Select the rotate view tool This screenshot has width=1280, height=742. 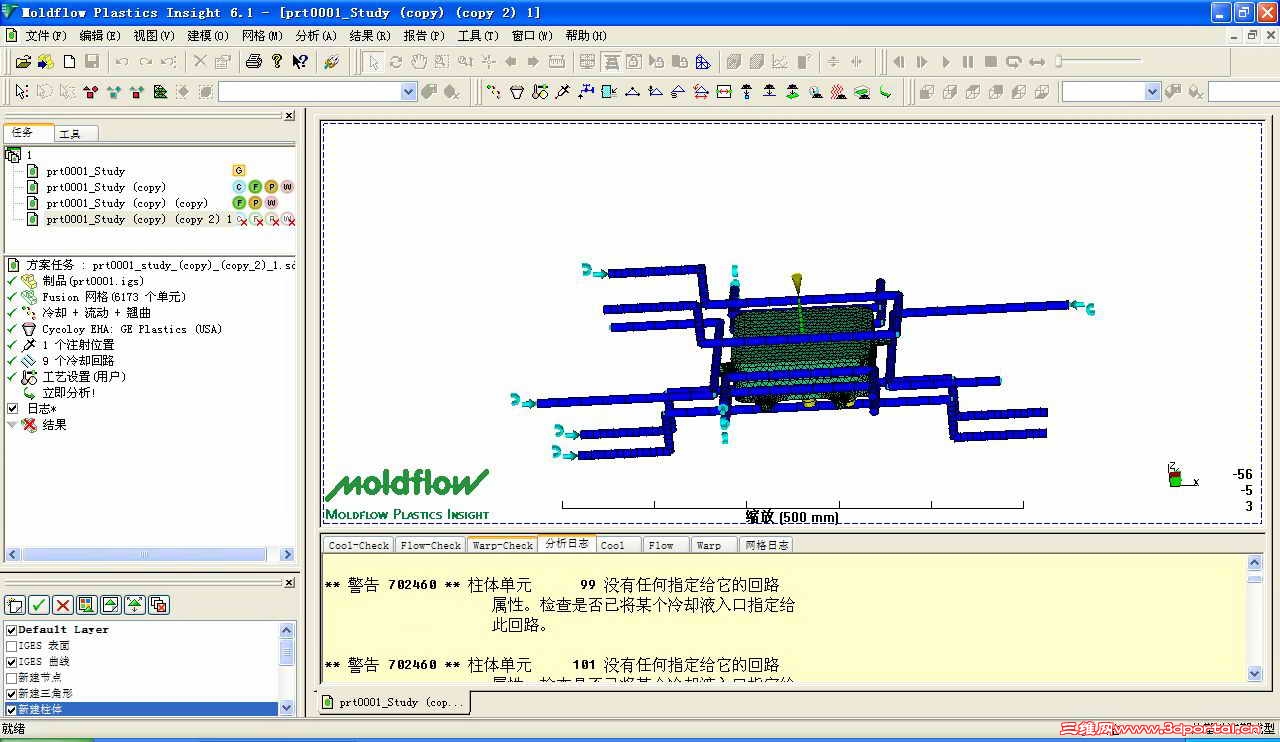pyautogui.click(x=396, y=61)
